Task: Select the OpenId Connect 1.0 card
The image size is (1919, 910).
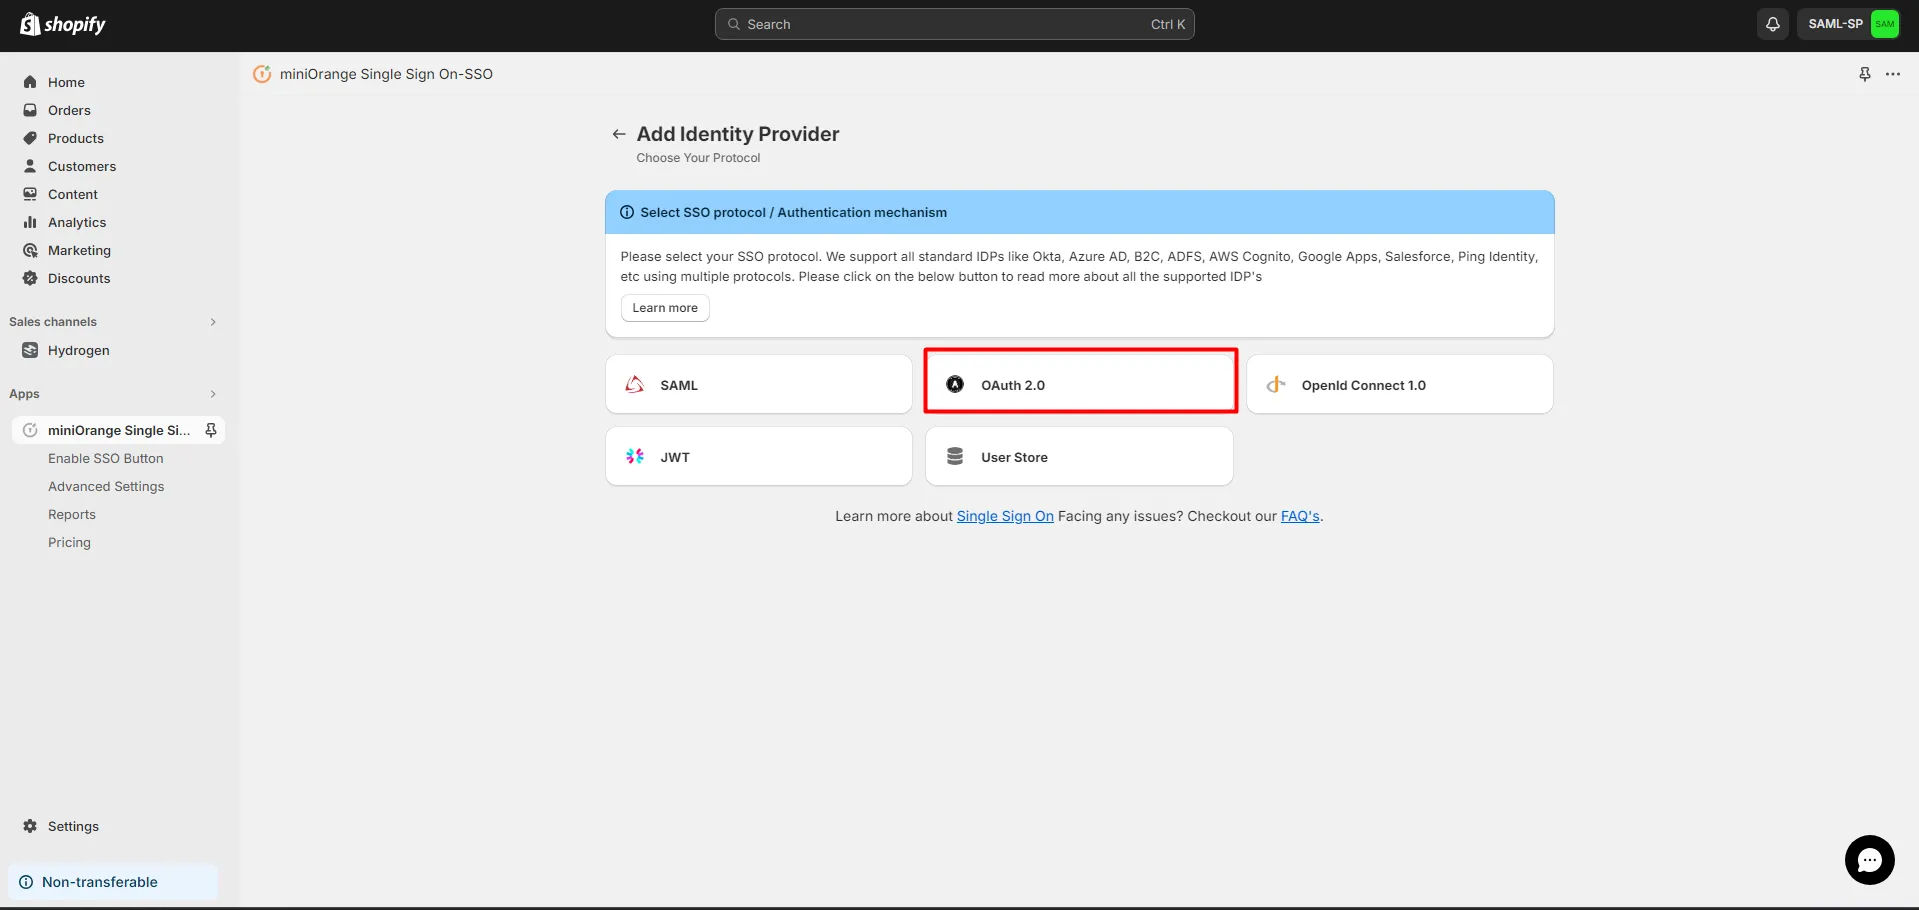Action: point(1400,384)
